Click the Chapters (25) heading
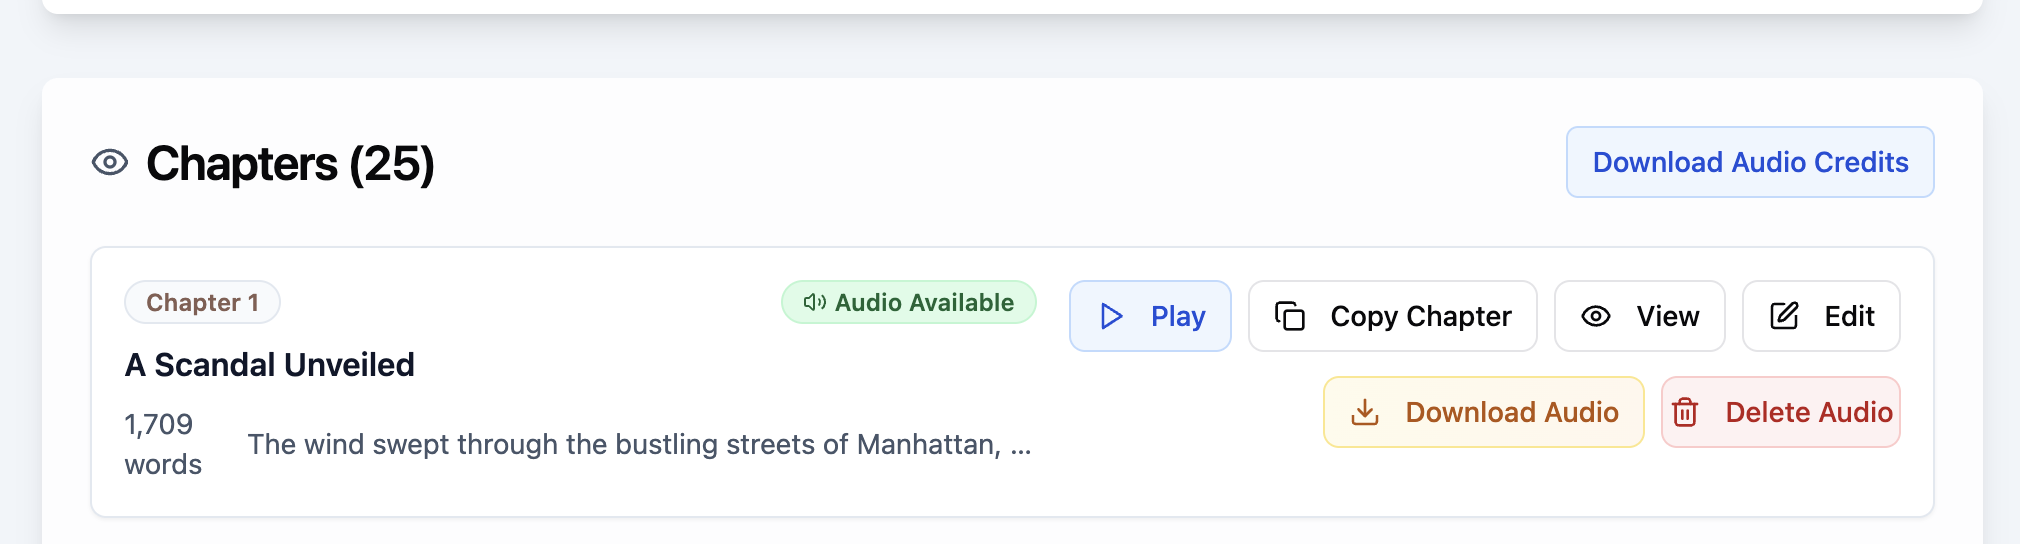 290,163
